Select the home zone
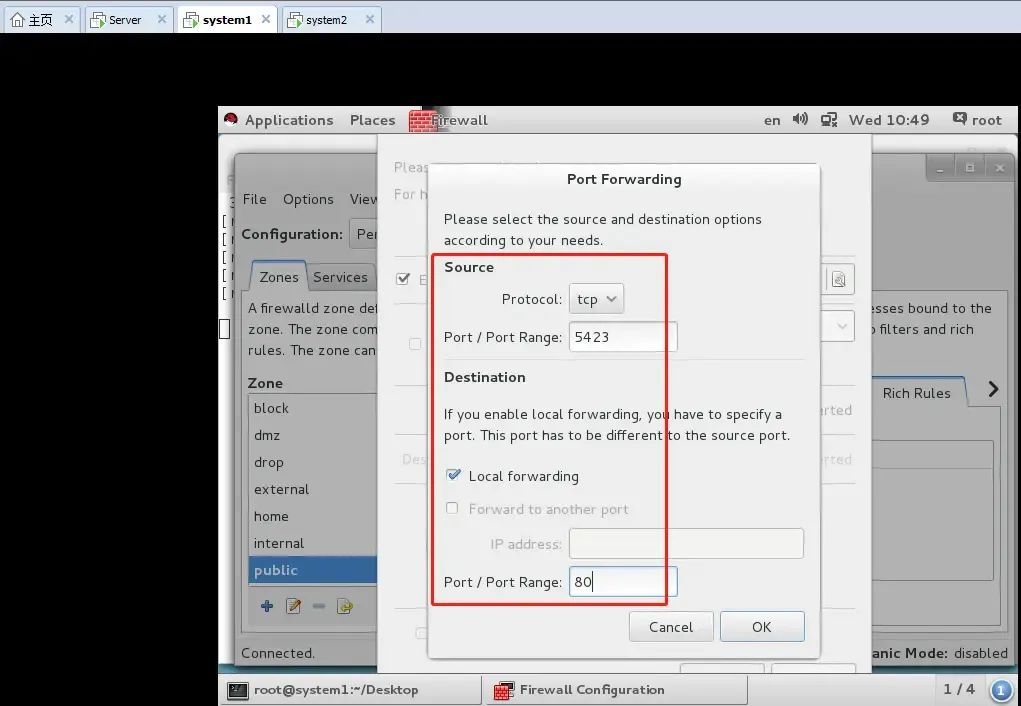This screenshot has width=1021, height=706. 313,516
